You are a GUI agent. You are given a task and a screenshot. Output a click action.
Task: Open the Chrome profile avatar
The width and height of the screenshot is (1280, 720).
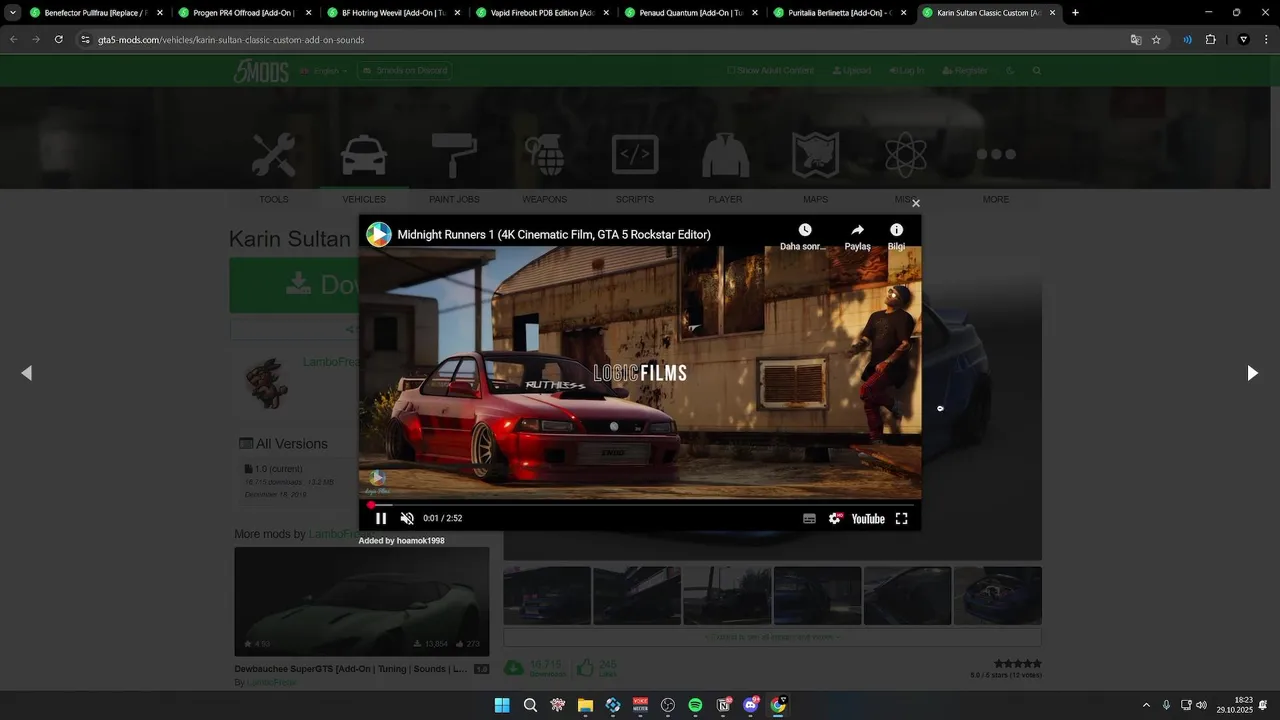pyautogui.click(x=1244, y=40)
